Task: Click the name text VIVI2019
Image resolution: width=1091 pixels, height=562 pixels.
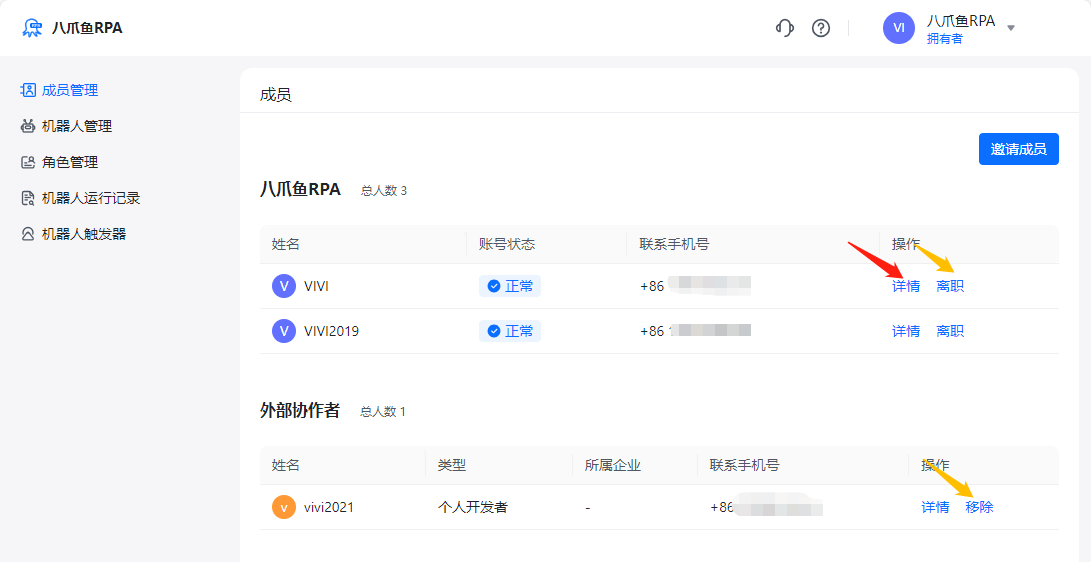Action: [x=332, y=331]
